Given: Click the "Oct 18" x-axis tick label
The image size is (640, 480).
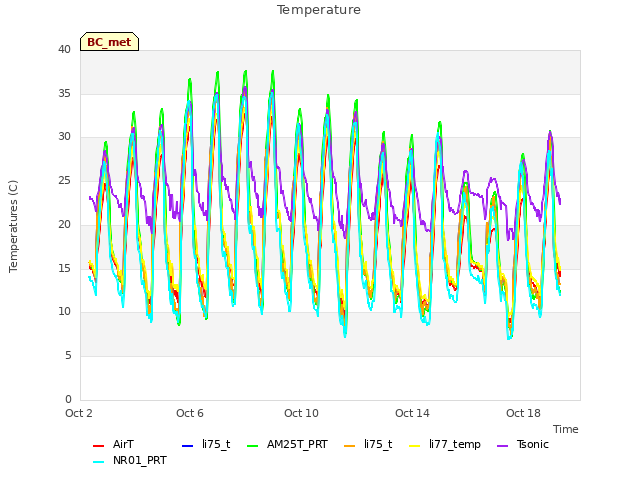Looking at the screenshot, I should tap(523, 413).
